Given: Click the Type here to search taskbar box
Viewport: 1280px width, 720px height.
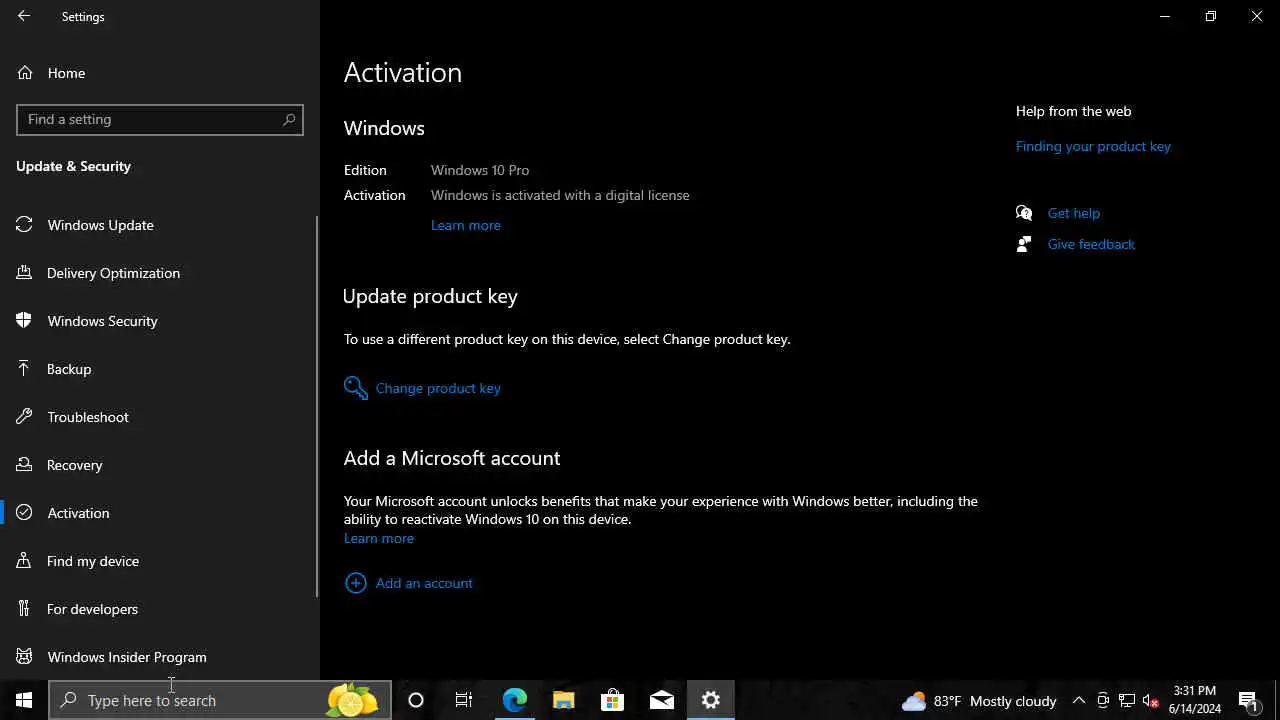Looking at the screenshot, I should (220, 701).
